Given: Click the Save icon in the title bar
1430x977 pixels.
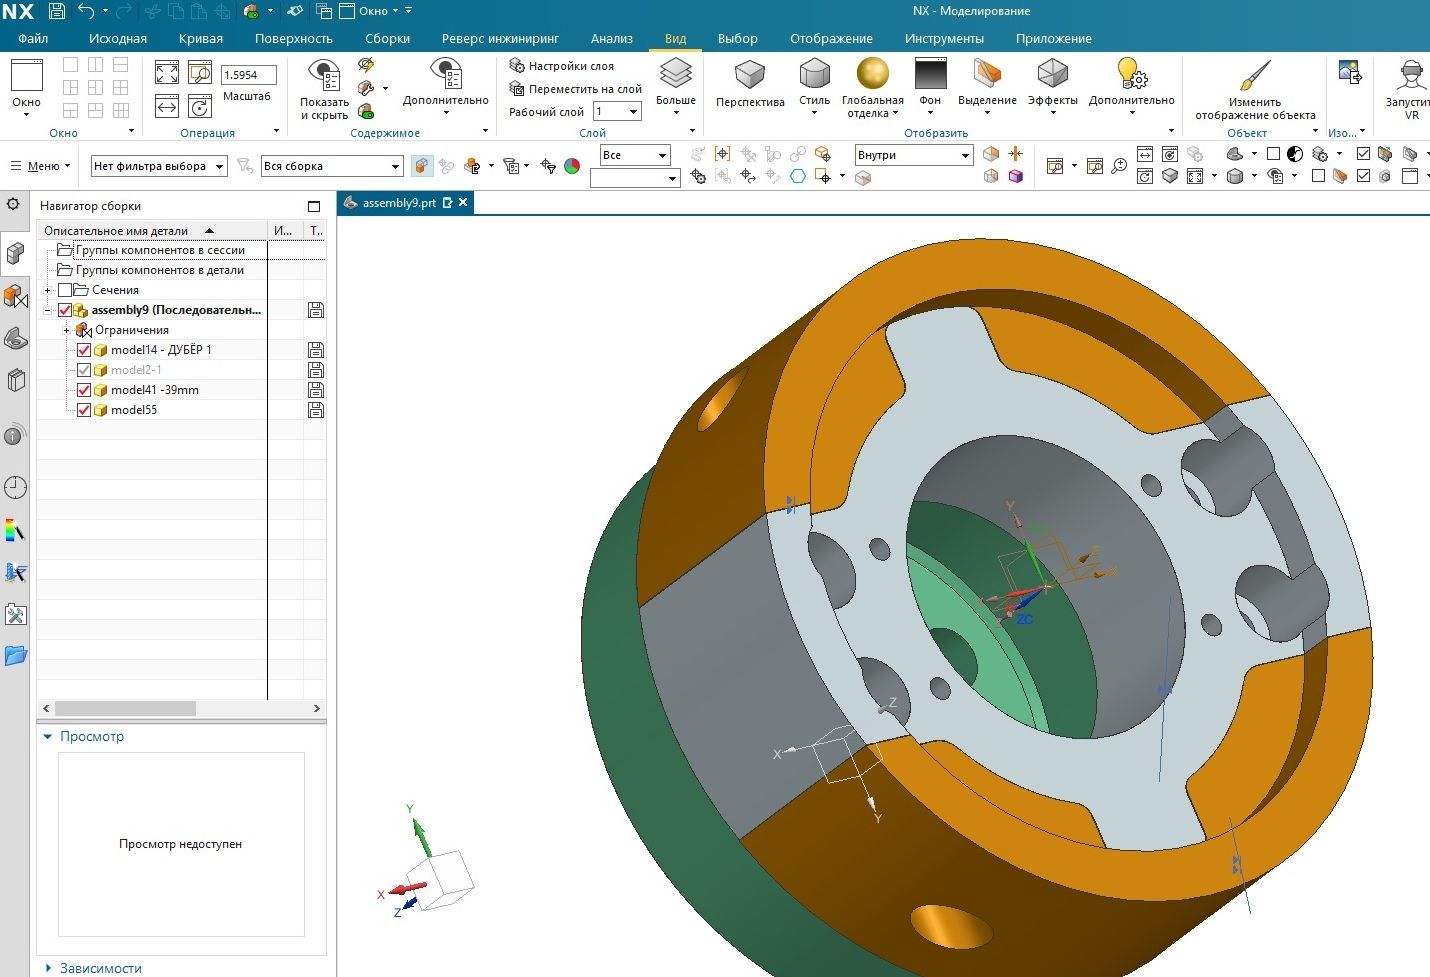Looking at the screenshot, I should [x=56, y=11].
